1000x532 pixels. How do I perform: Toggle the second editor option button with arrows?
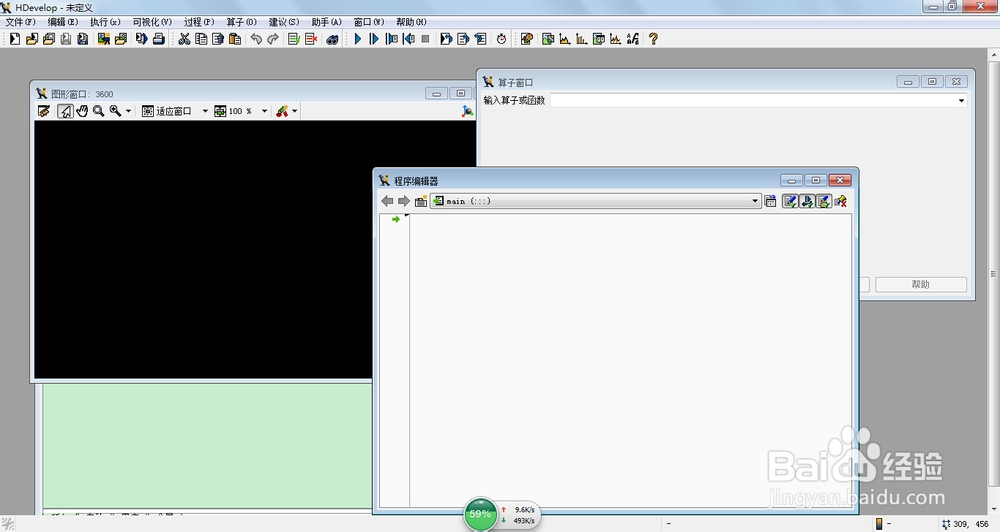pyautogui.click(x=807, y=201)
